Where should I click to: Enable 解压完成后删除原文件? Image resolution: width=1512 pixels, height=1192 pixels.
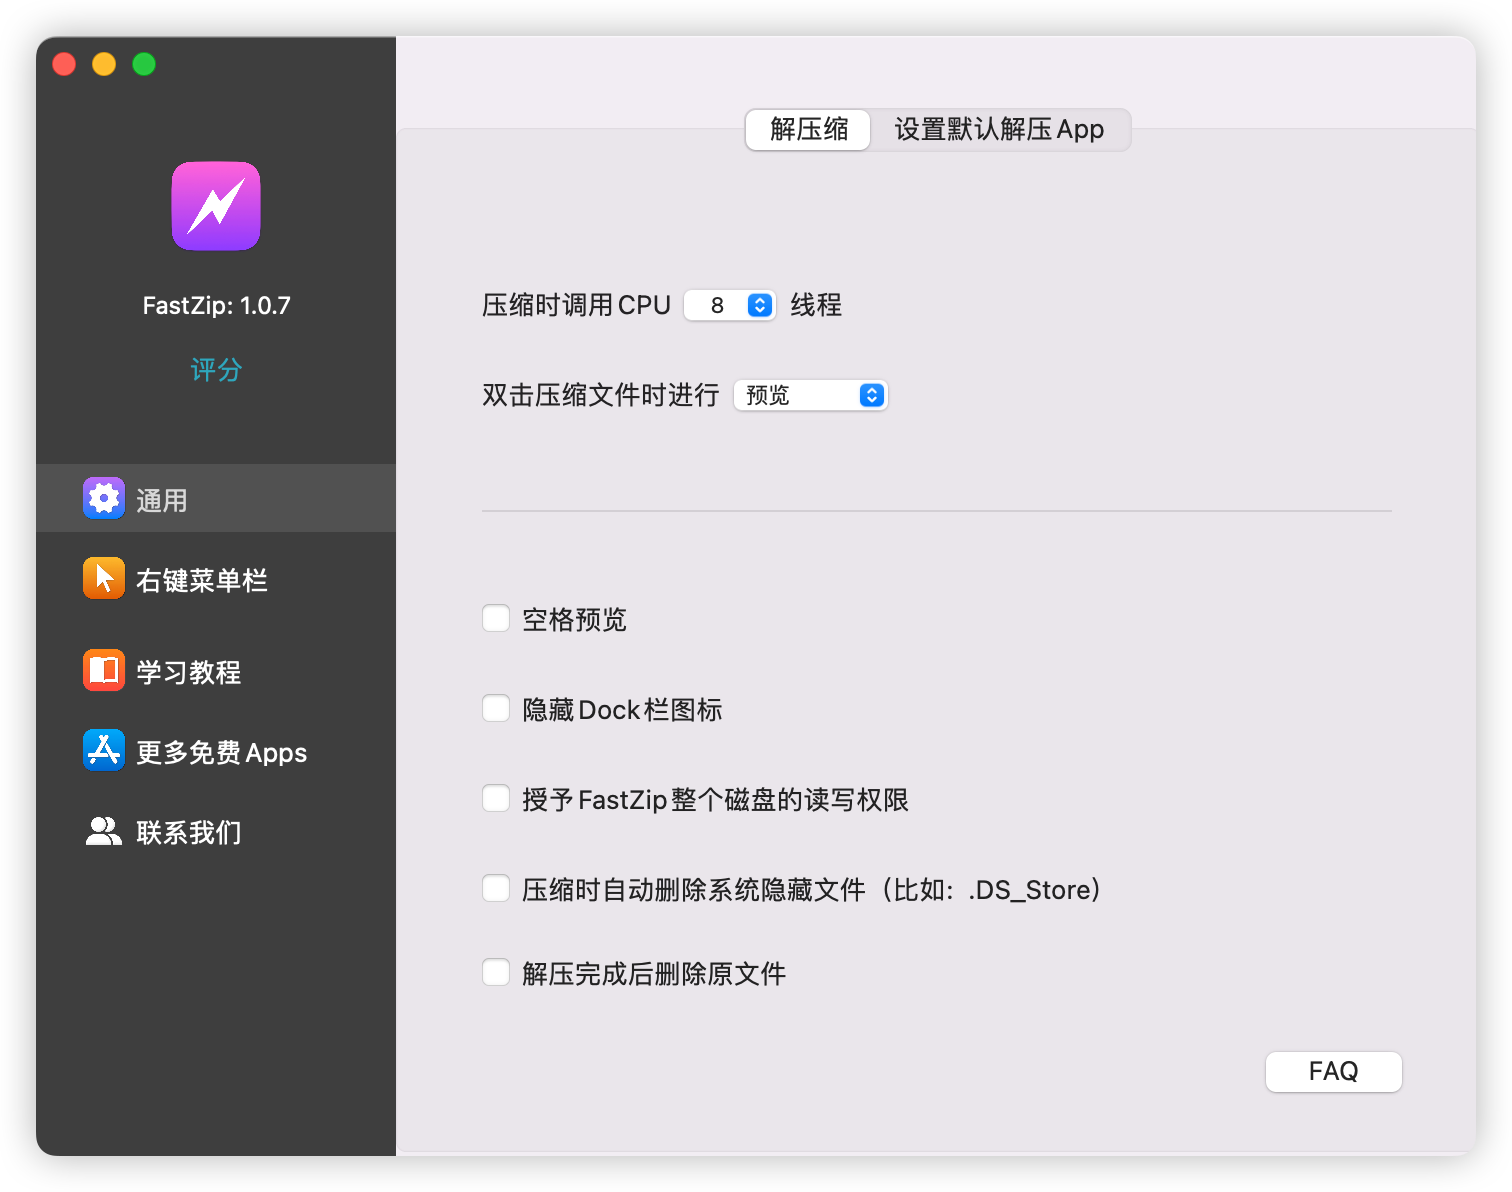[x=496, y=972]
